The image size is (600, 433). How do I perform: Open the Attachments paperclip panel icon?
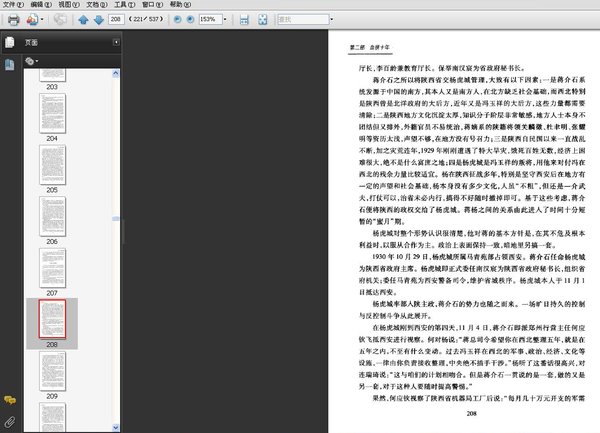(x=9, y=421)
